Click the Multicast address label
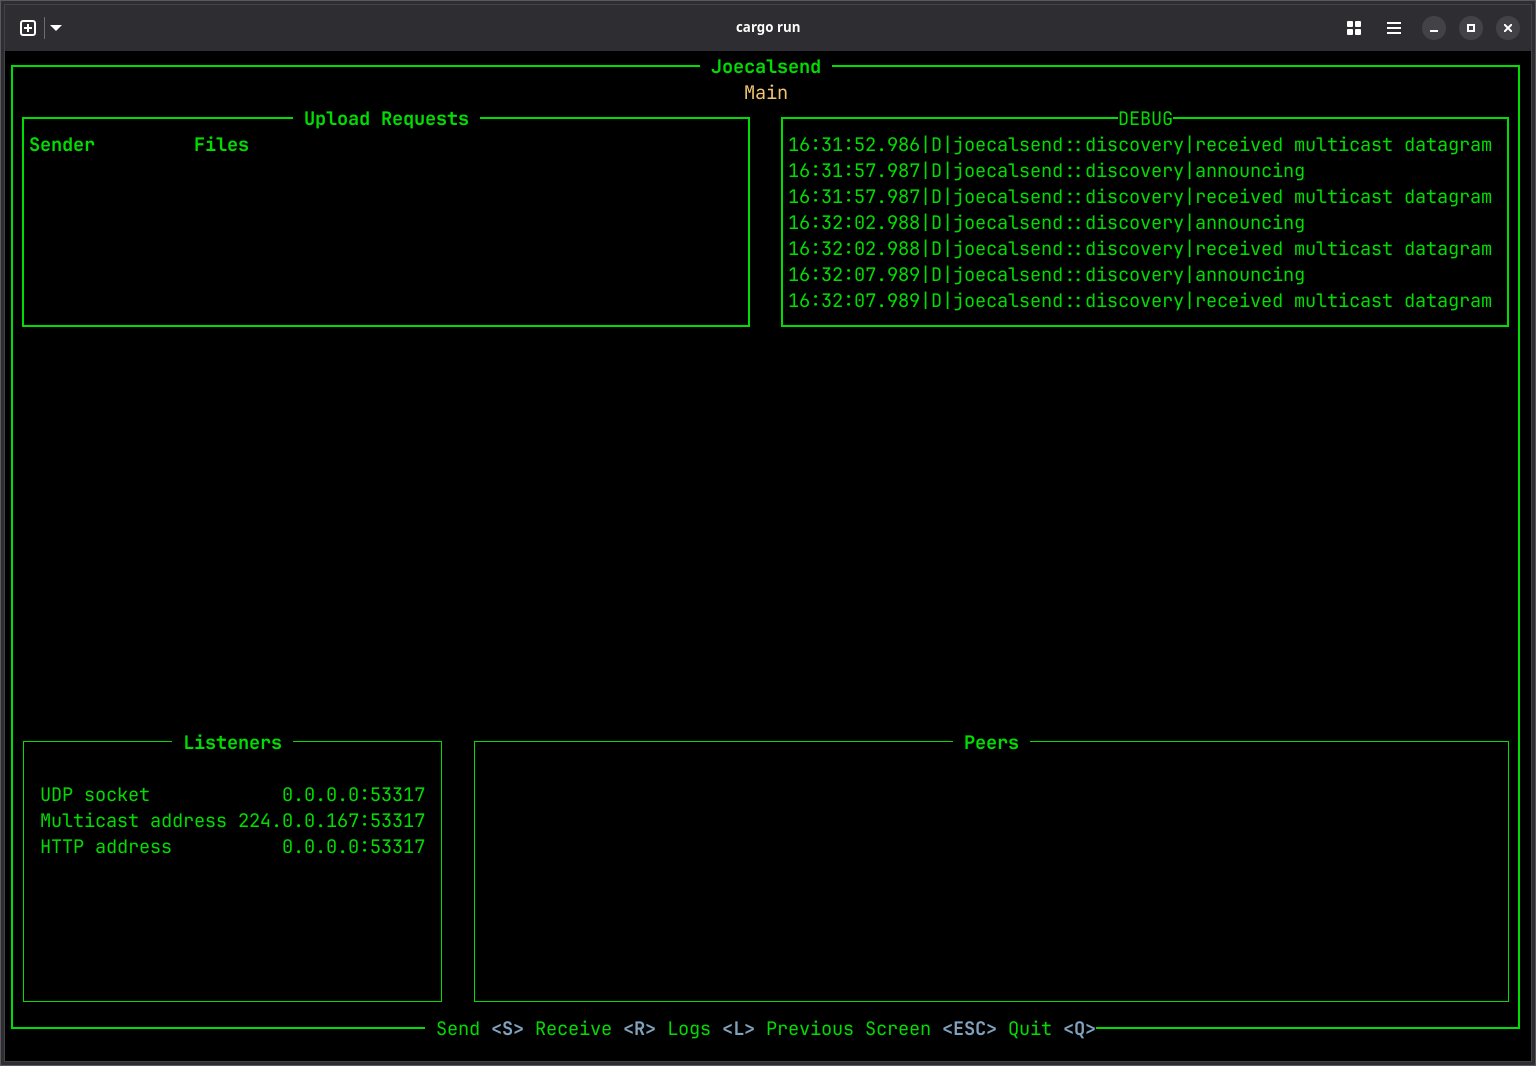 133,821
